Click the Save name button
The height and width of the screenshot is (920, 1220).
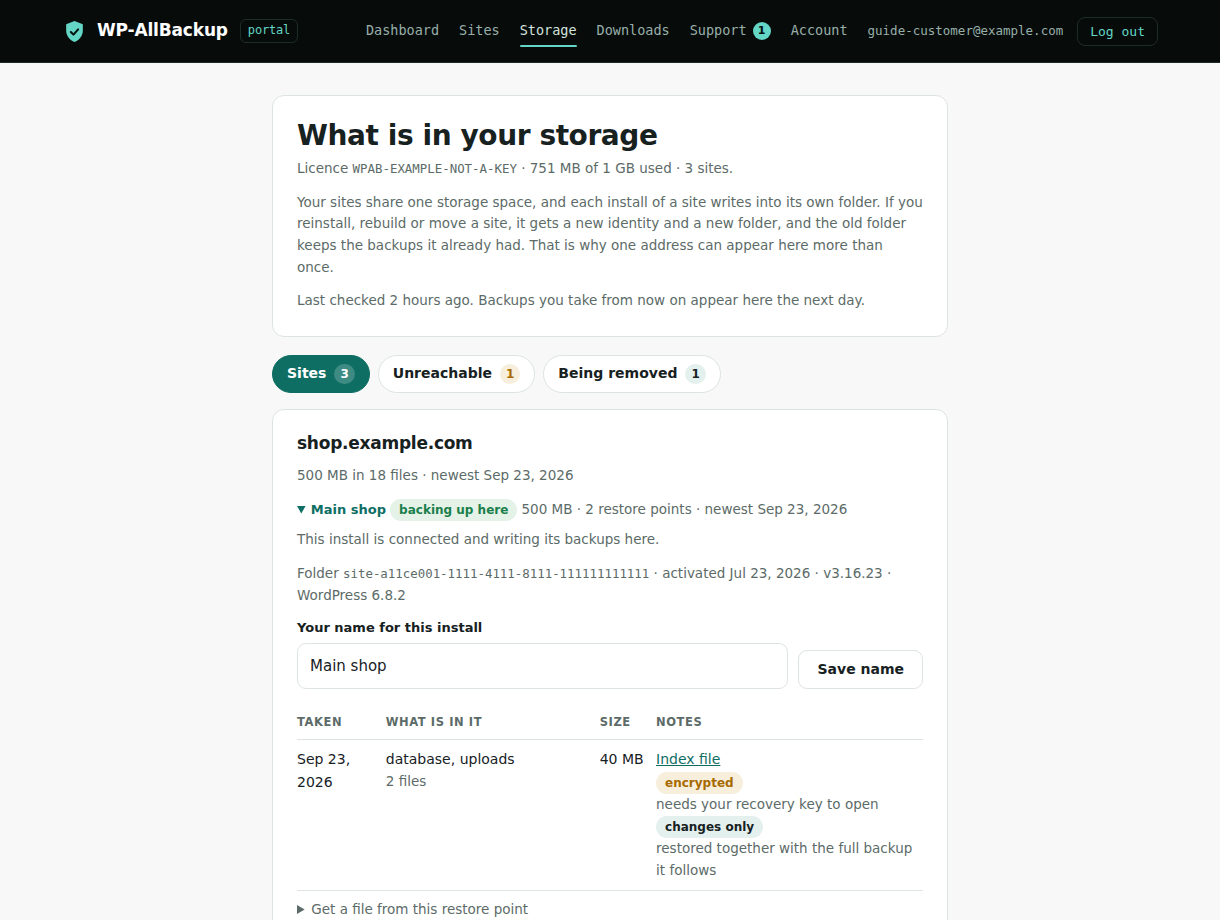point(860,670)
